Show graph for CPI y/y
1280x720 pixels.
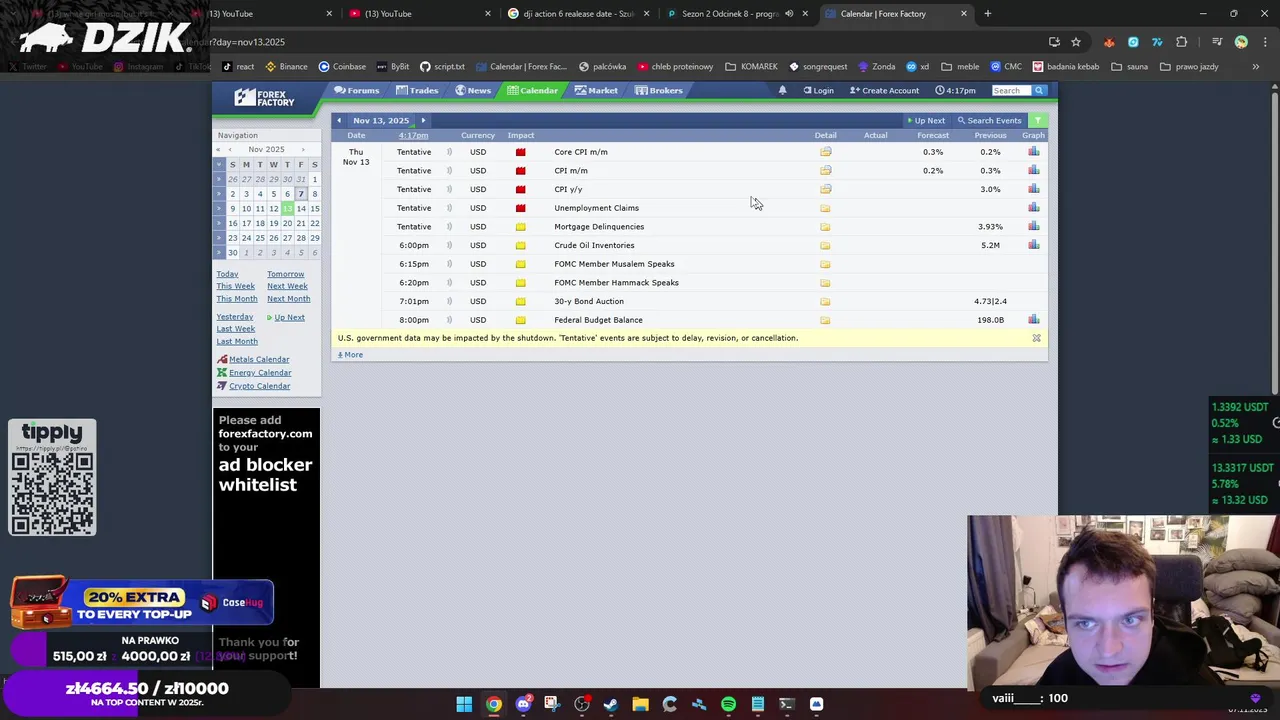click(x=1033, y=189)
